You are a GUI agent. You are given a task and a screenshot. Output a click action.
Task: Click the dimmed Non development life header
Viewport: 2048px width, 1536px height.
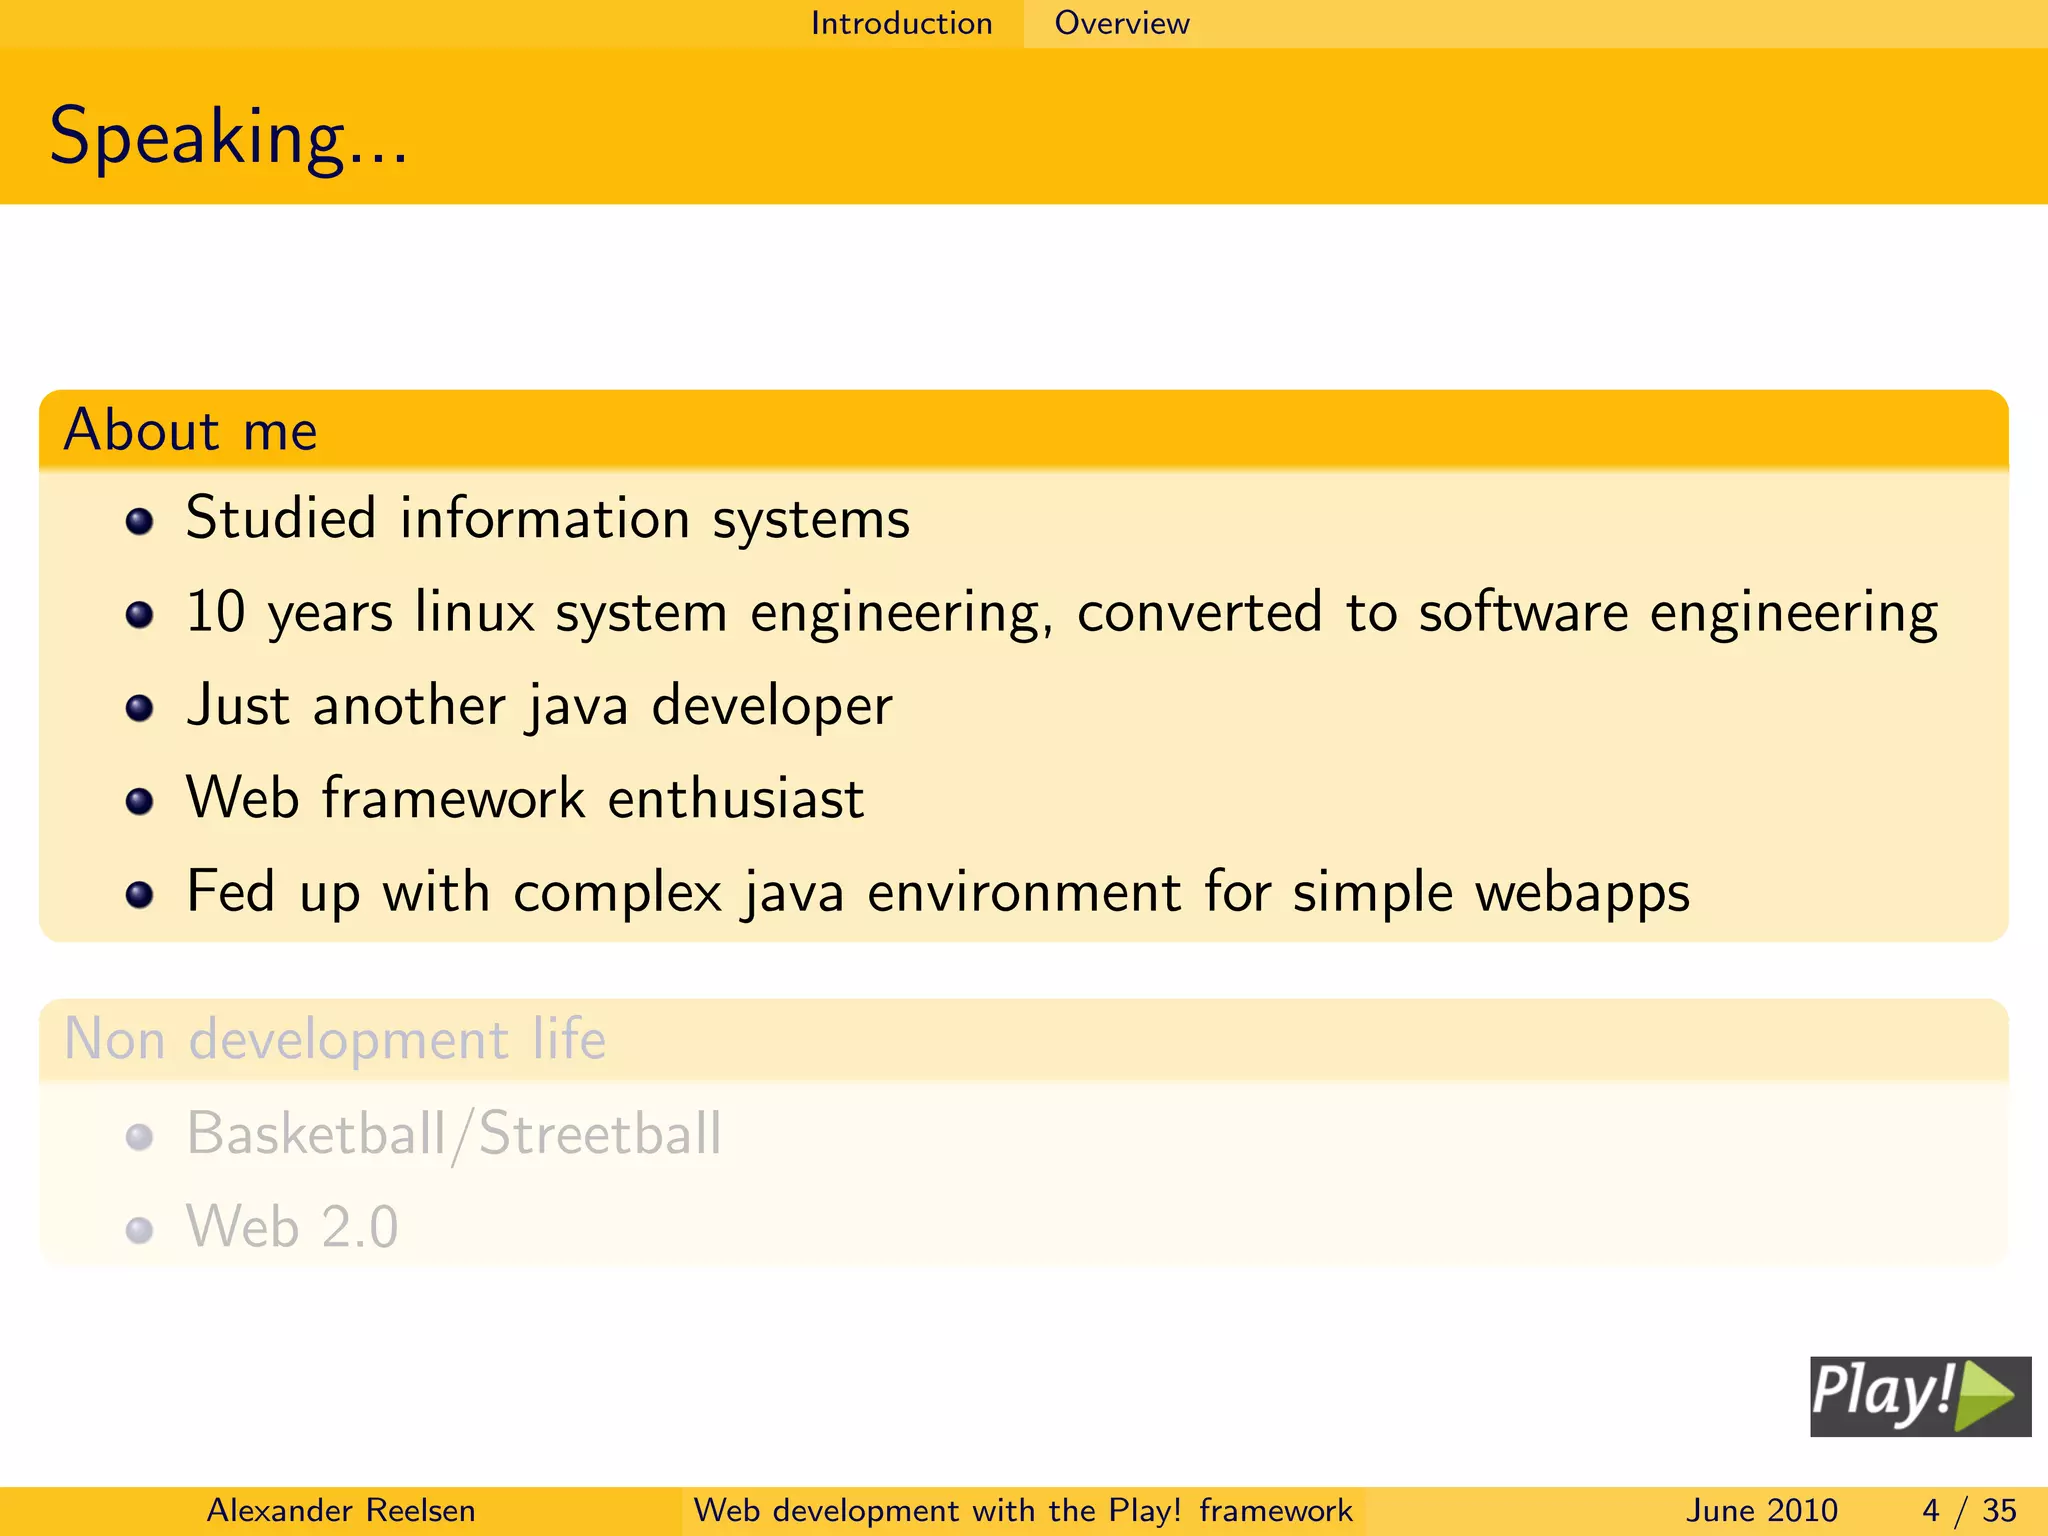335,1039
